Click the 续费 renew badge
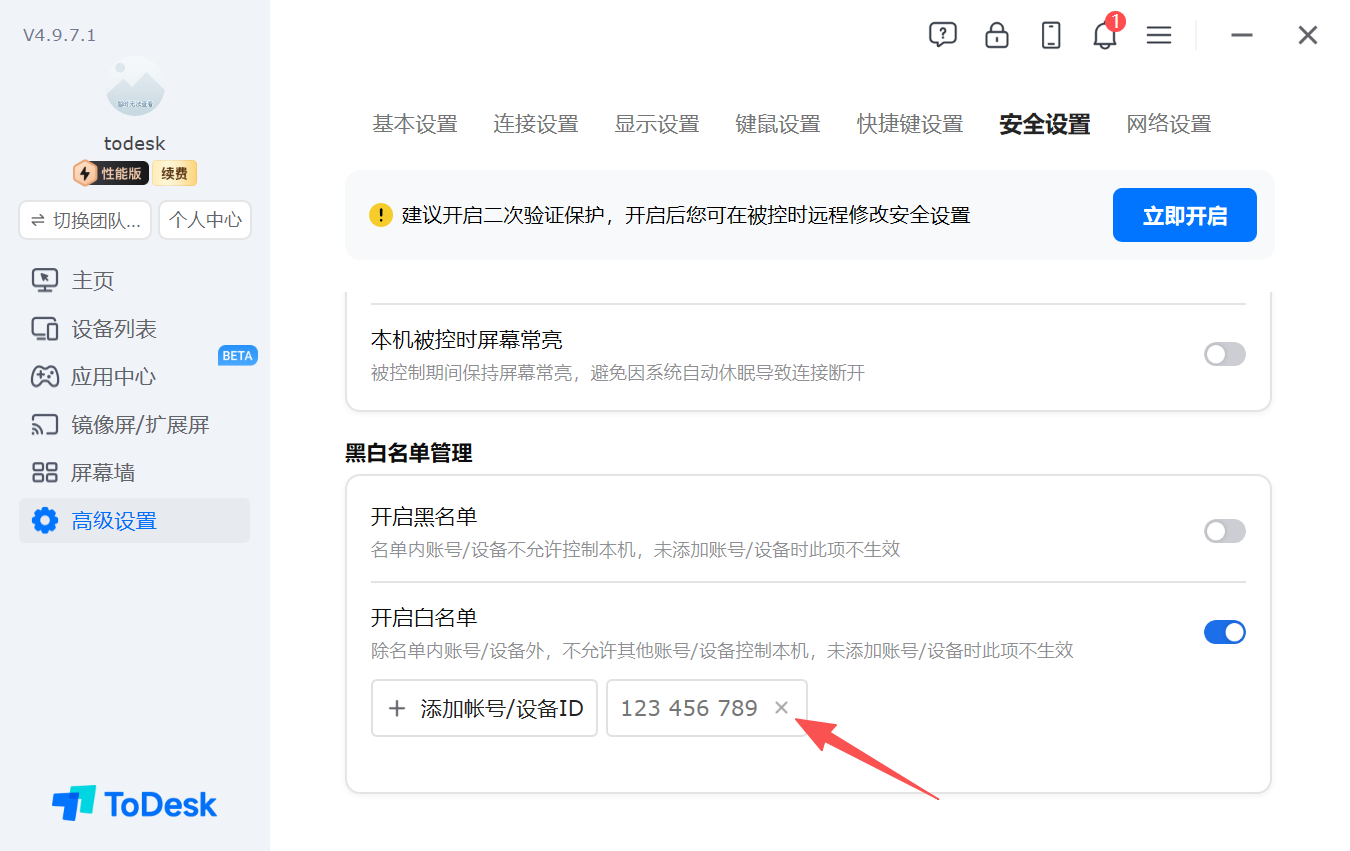The height and width of the screenshot is (851, 1350). click(x=175, y=173)
